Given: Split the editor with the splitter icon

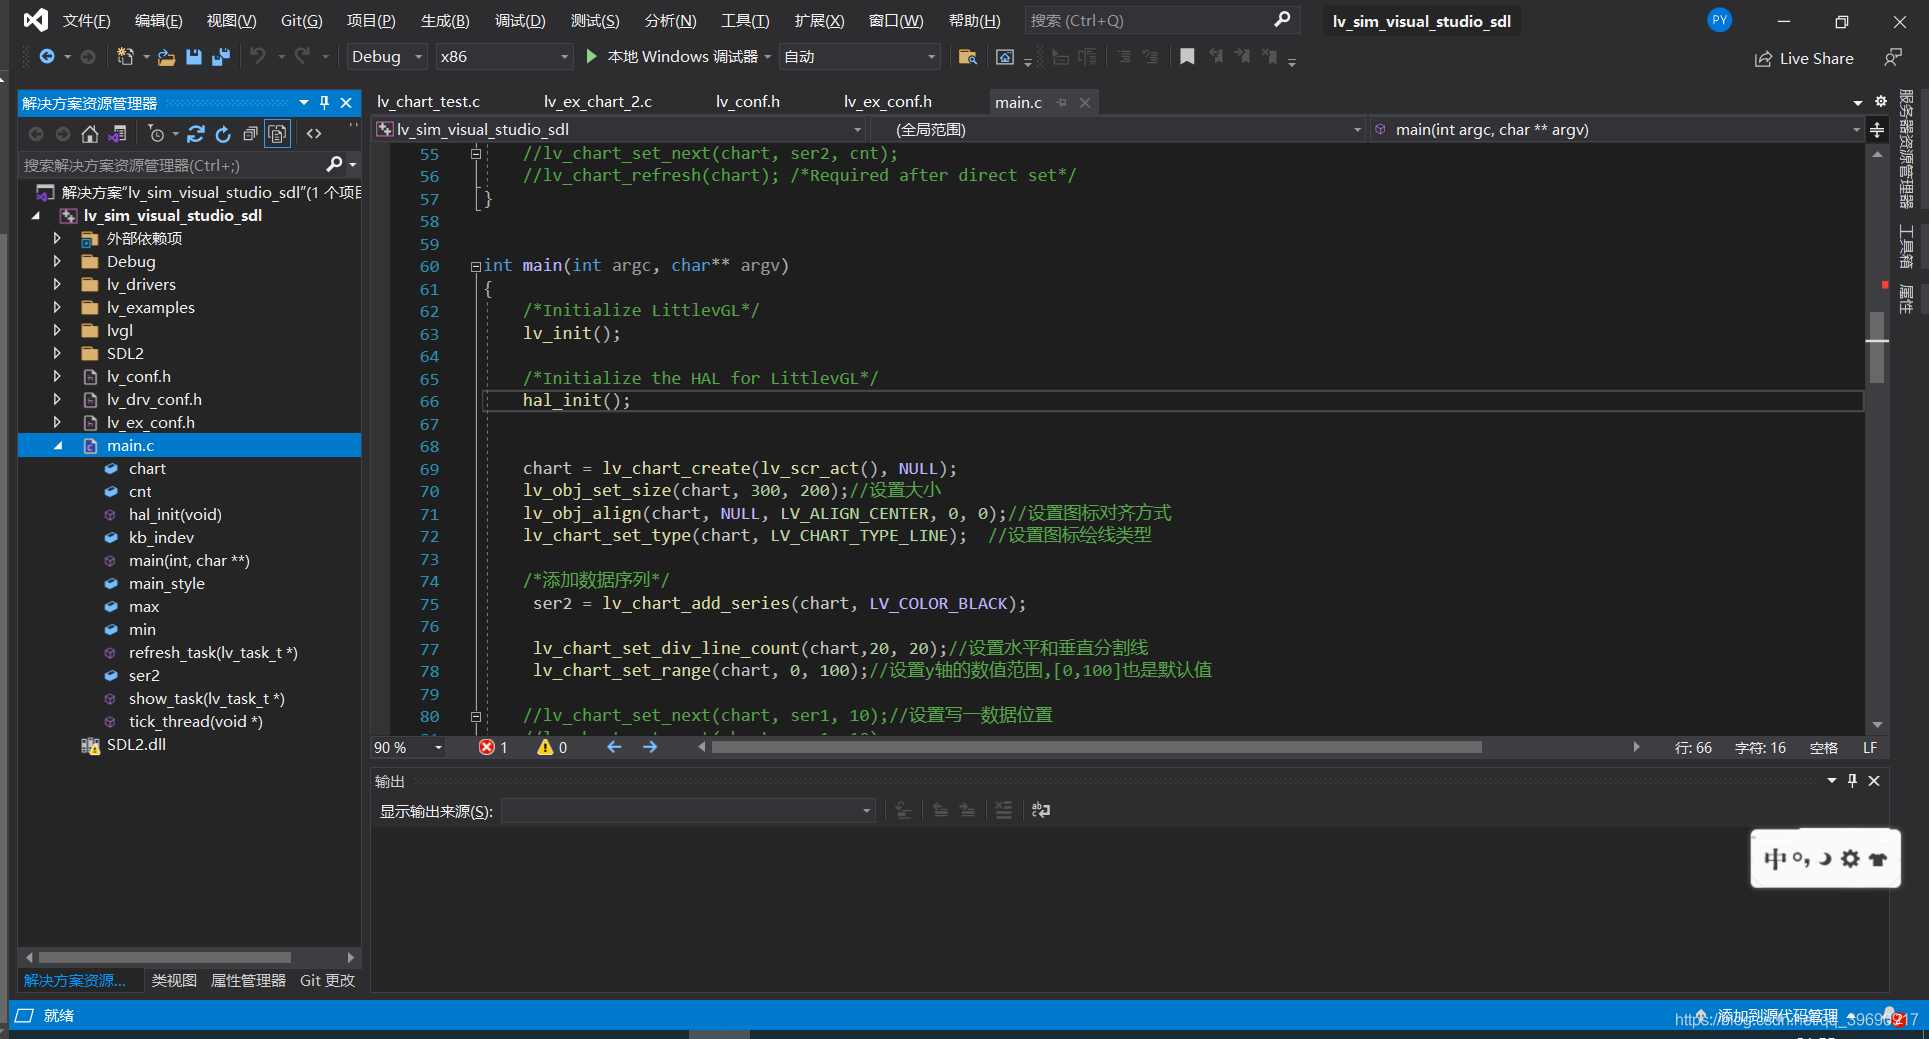Looking at the screenshot, I should 1877,130.
